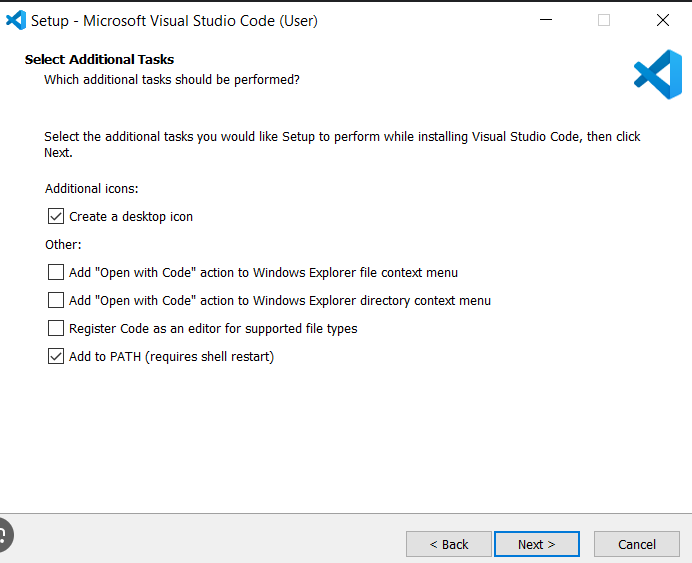Enable Open with Code for file context menu

pos(56,272)
